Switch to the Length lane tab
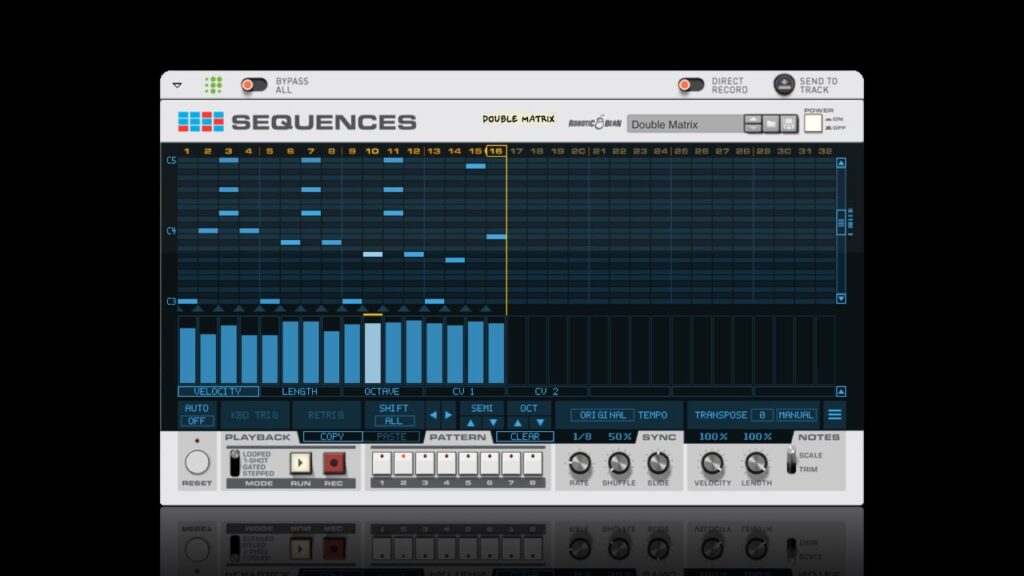 coord(300,391)
